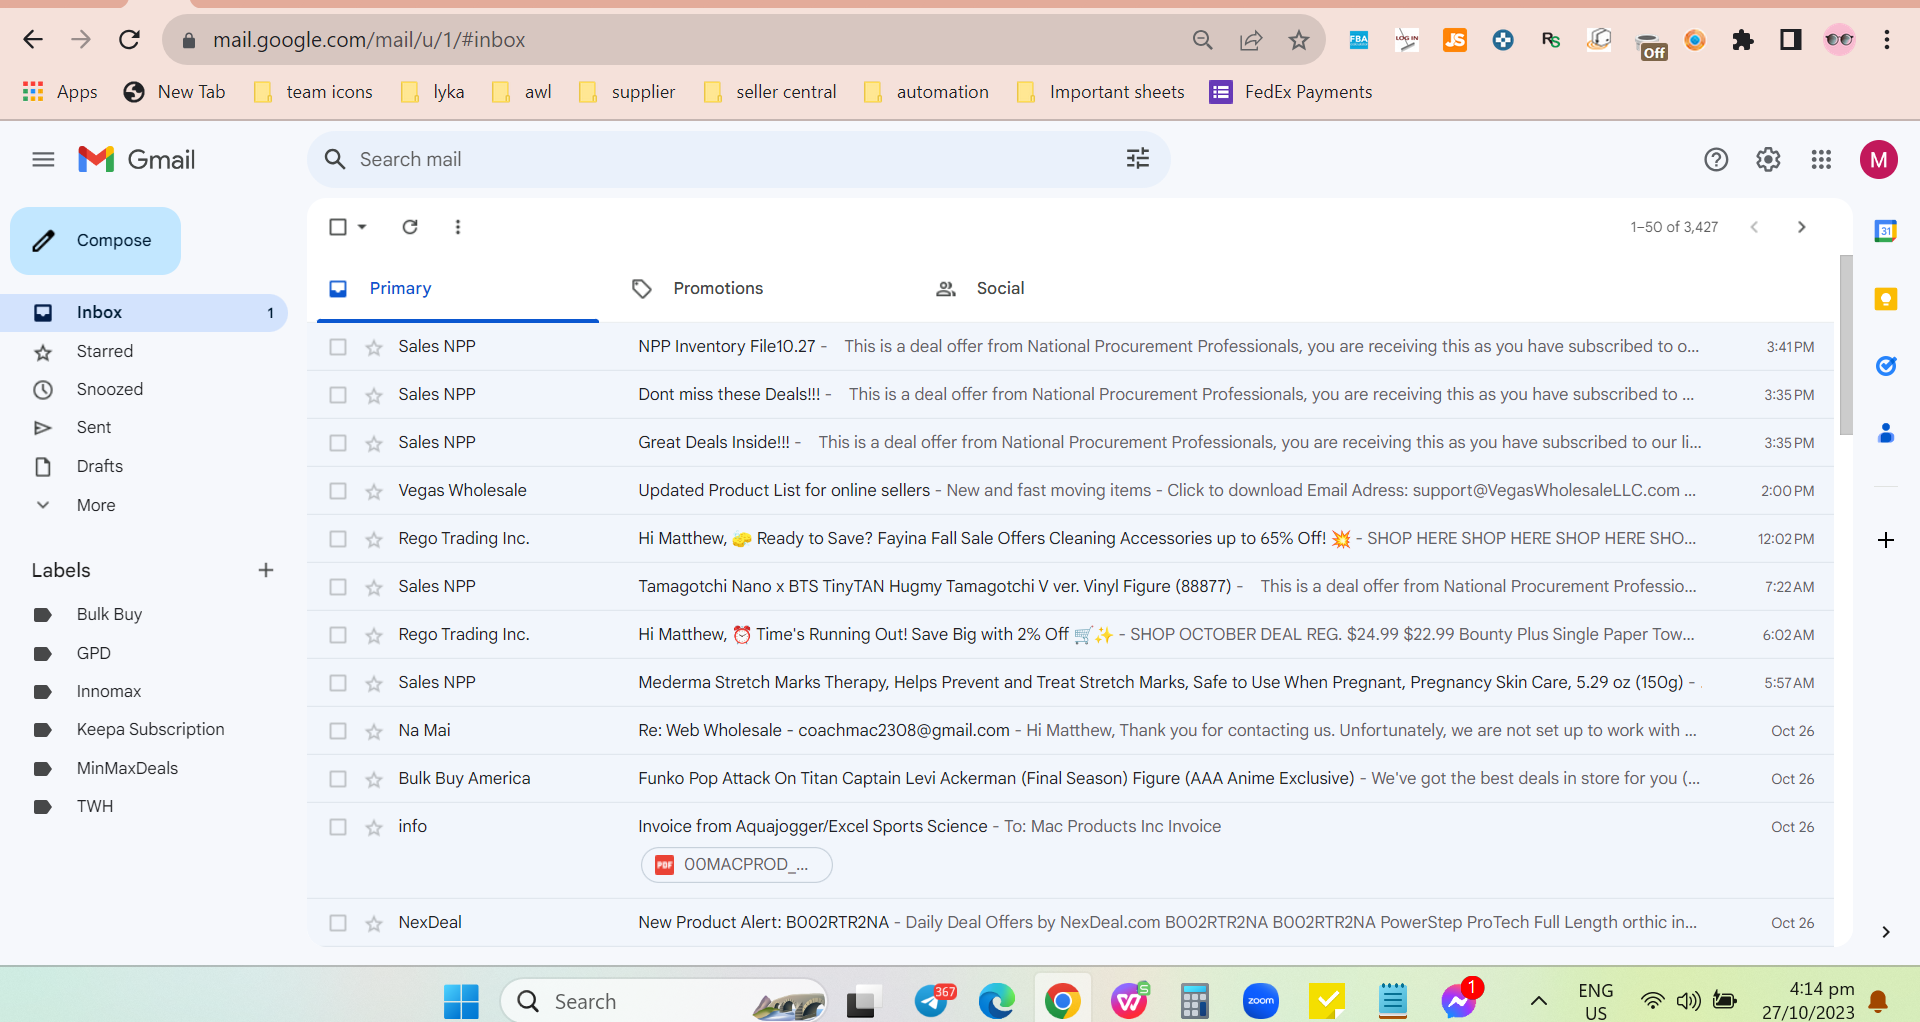
Task: Open the MinMaxDeals label
Action: (127, 768)
